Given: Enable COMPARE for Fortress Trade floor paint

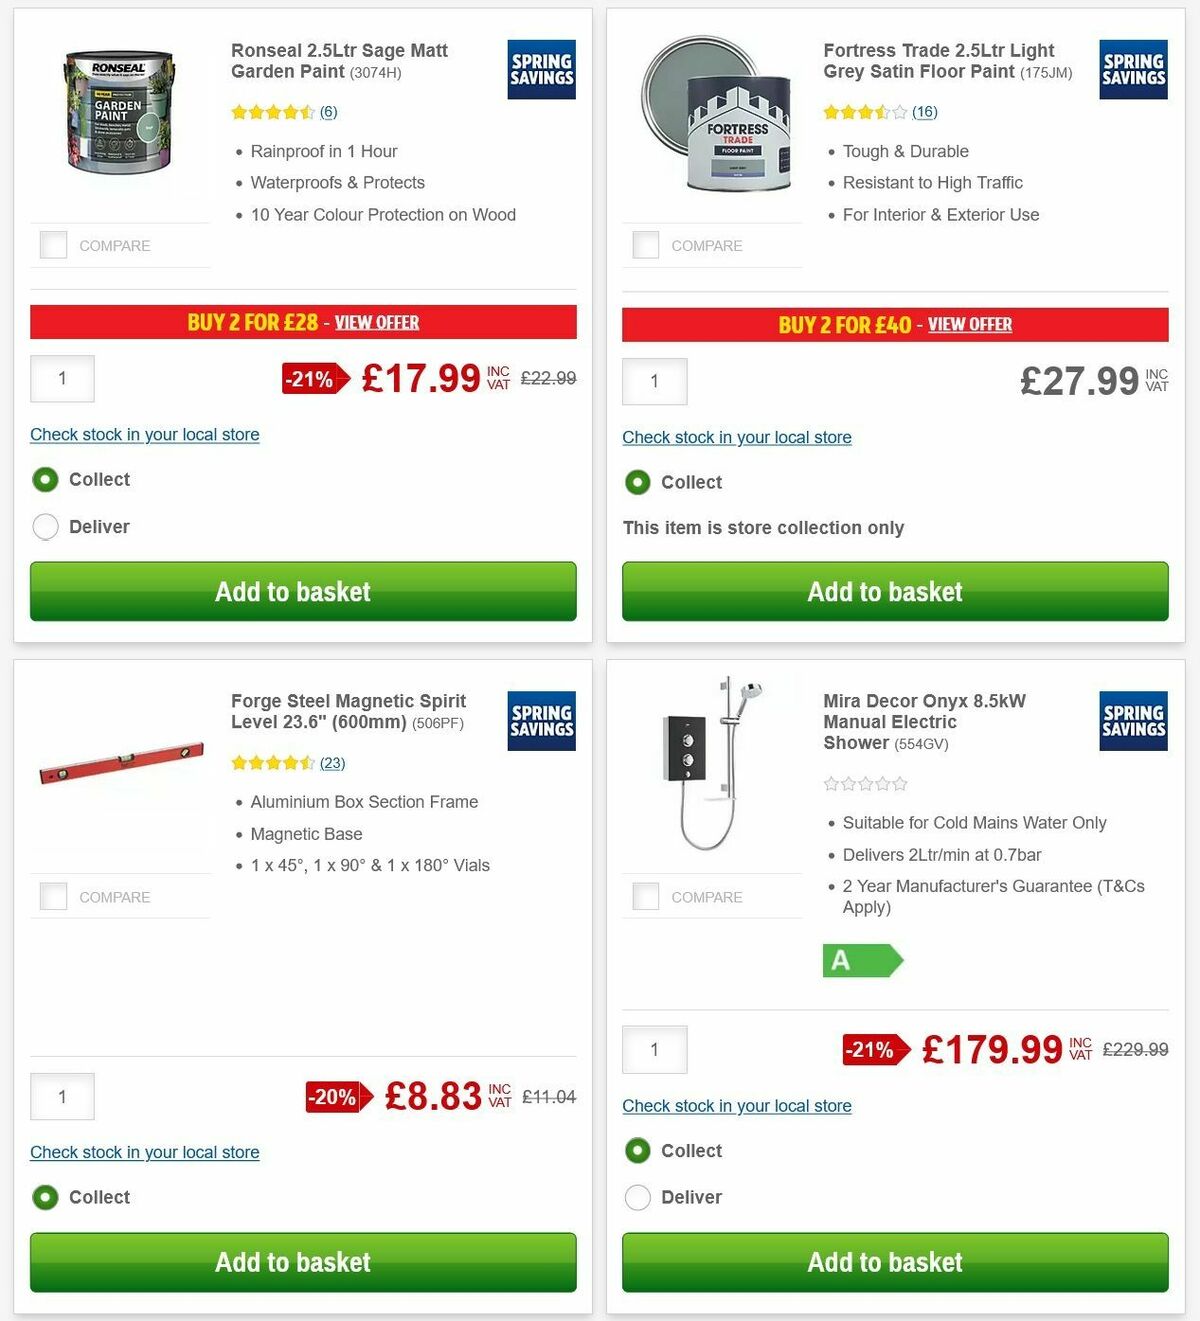Looking at the screenshot, I should click(x=645, y=244).
